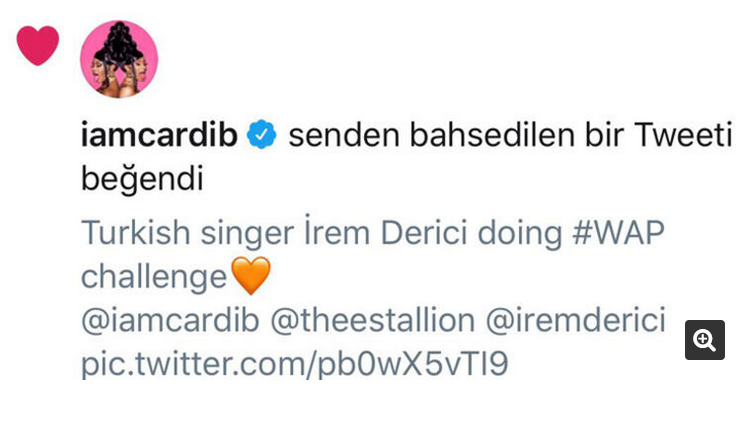Image resolution: width=745 pixels, height=431 pixels.
Task: Open the @iremderici mention
Action: point(576,320)
